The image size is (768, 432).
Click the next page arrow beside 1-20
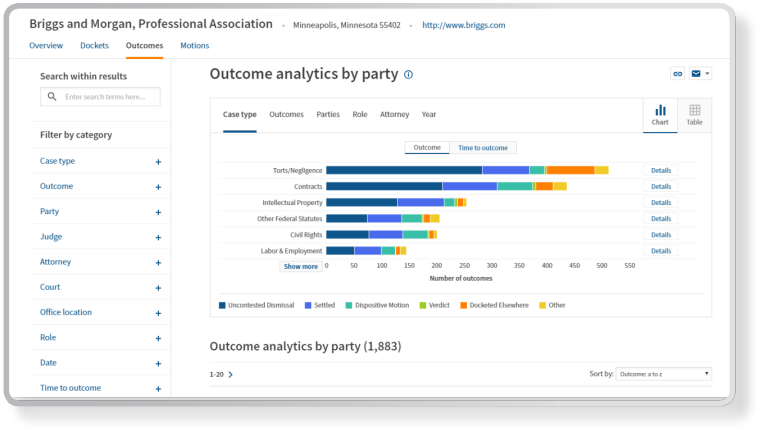(231, 375)
